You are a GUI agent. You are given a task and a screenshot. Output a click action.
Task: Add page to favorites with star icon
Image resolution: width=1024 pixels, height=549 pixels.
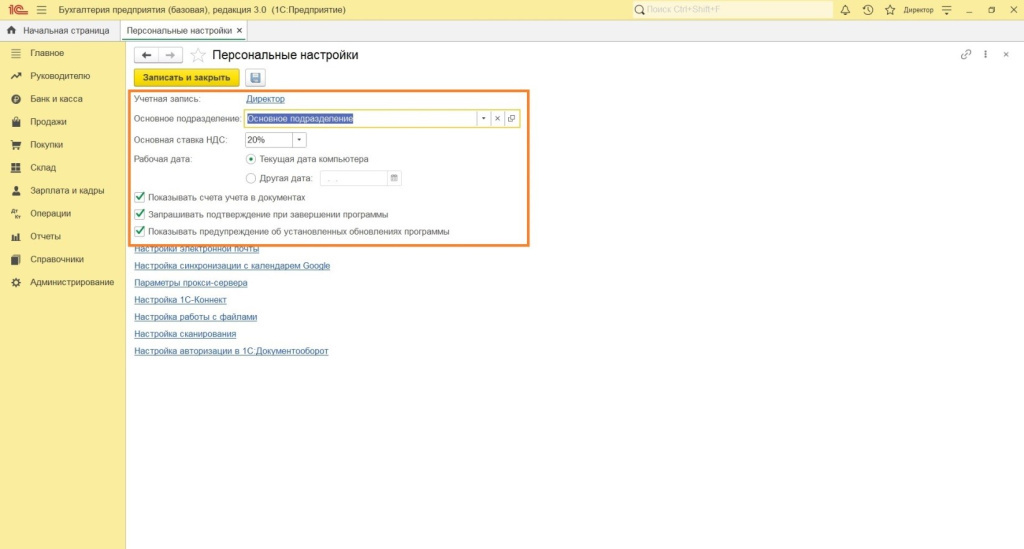pyautogui.click(x=198, y=55)
